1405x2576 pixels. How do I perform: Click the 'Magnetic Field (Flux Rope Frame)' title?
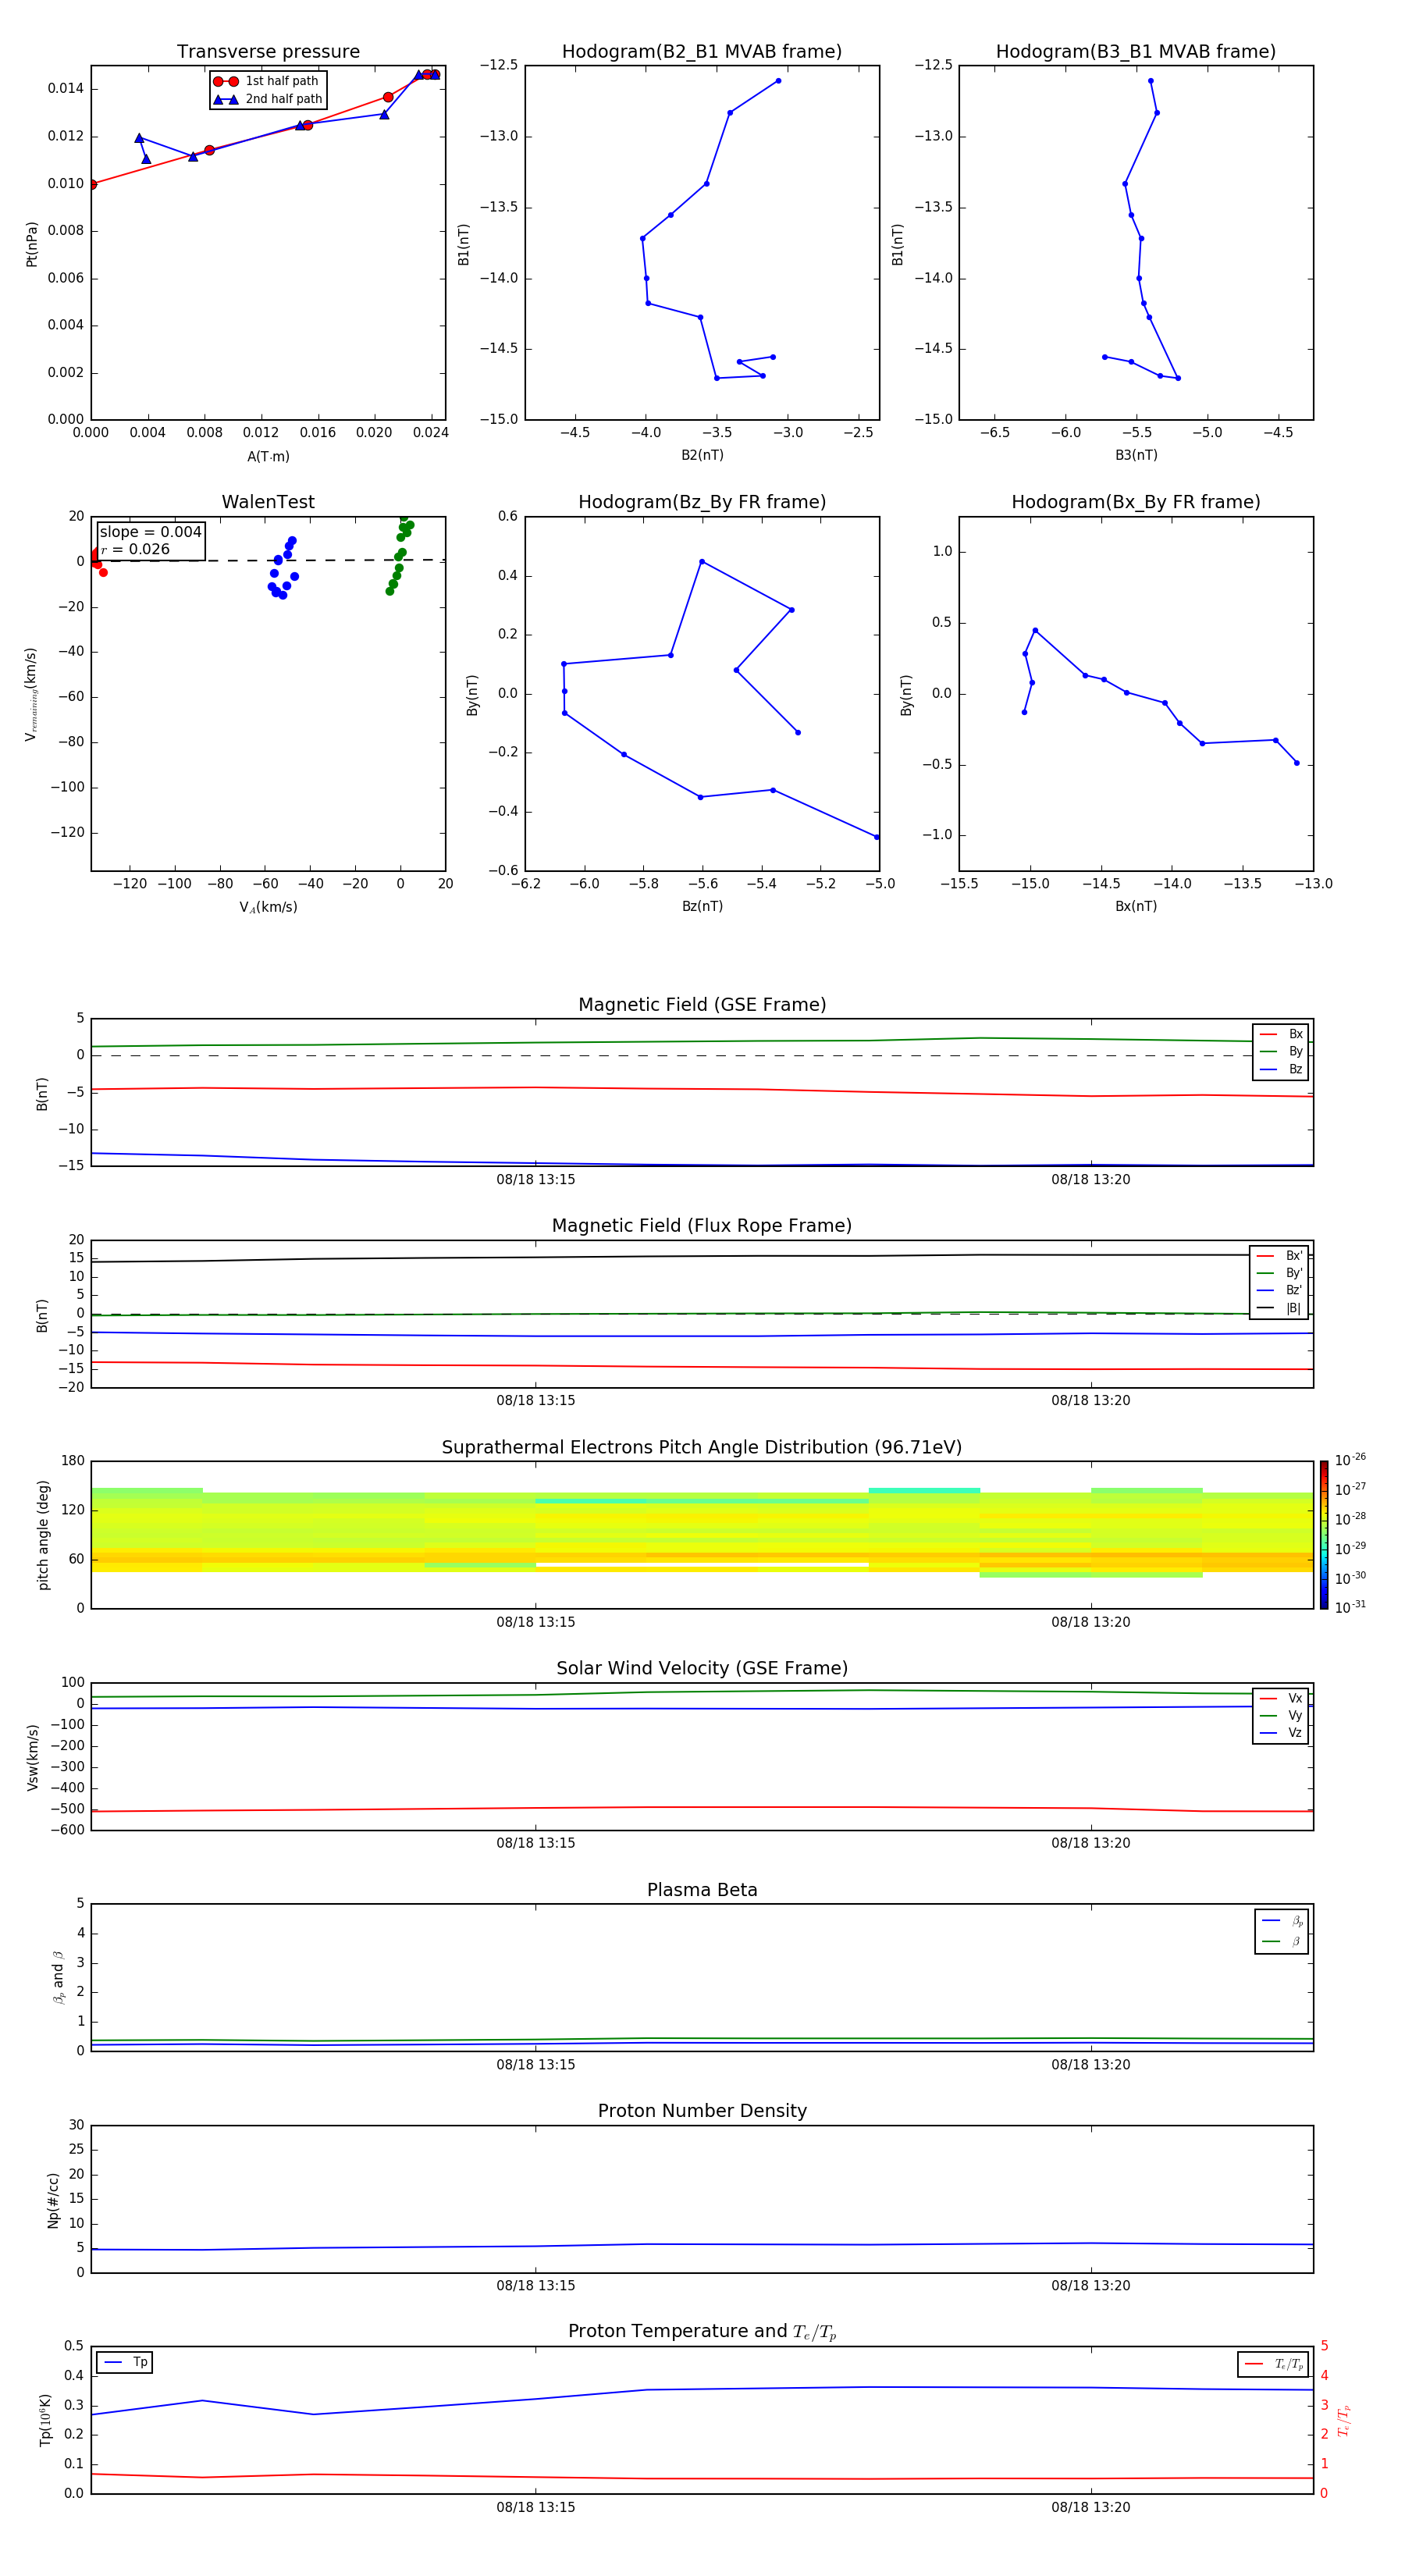(702, 1226)
